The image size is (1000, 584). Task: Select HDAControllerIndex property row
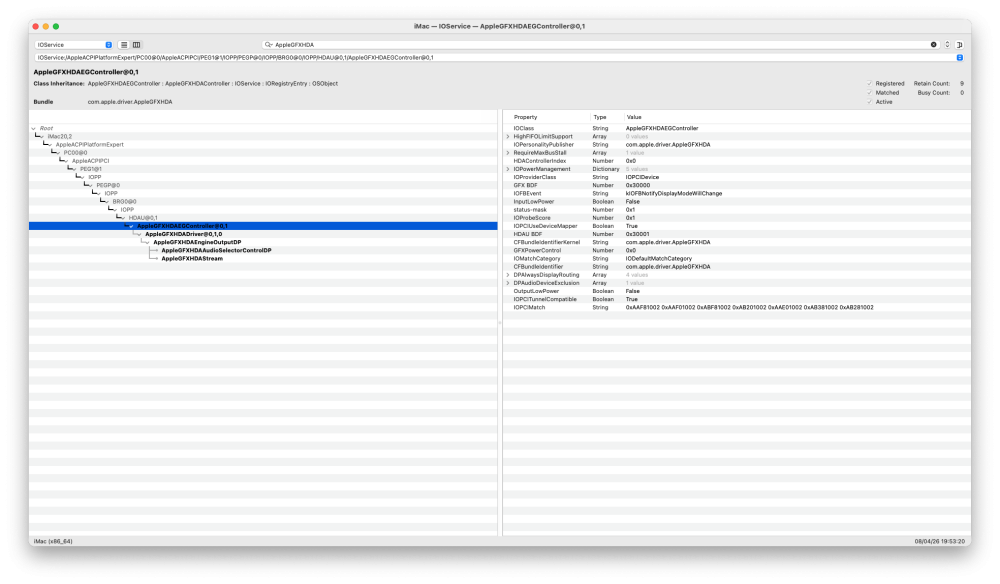[x=737, y=161]
